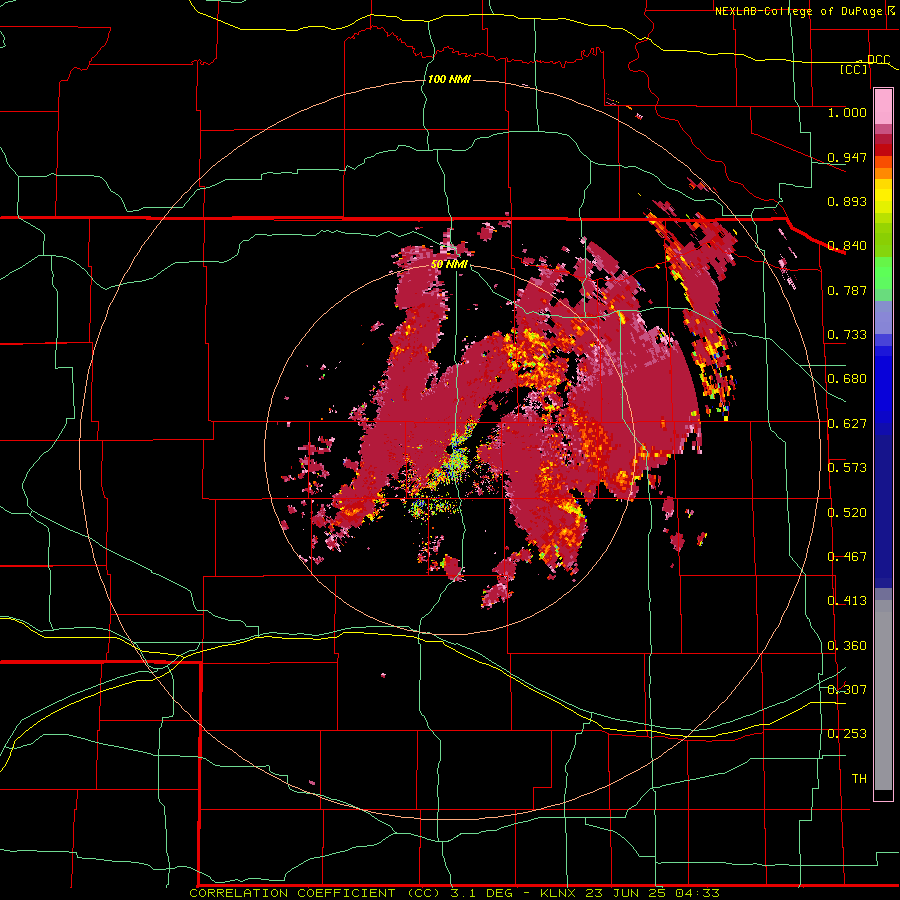
Task: Click the 0.307 value on color scale
Action: 847,690
